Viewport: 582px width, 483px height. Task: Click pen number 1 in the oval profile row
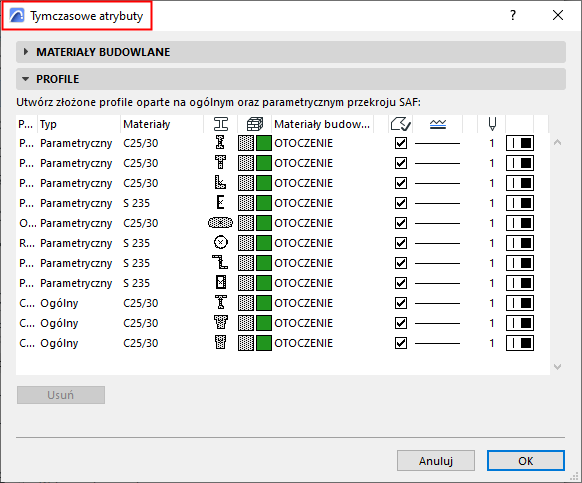pyautogui.click(x=492, y=223)
